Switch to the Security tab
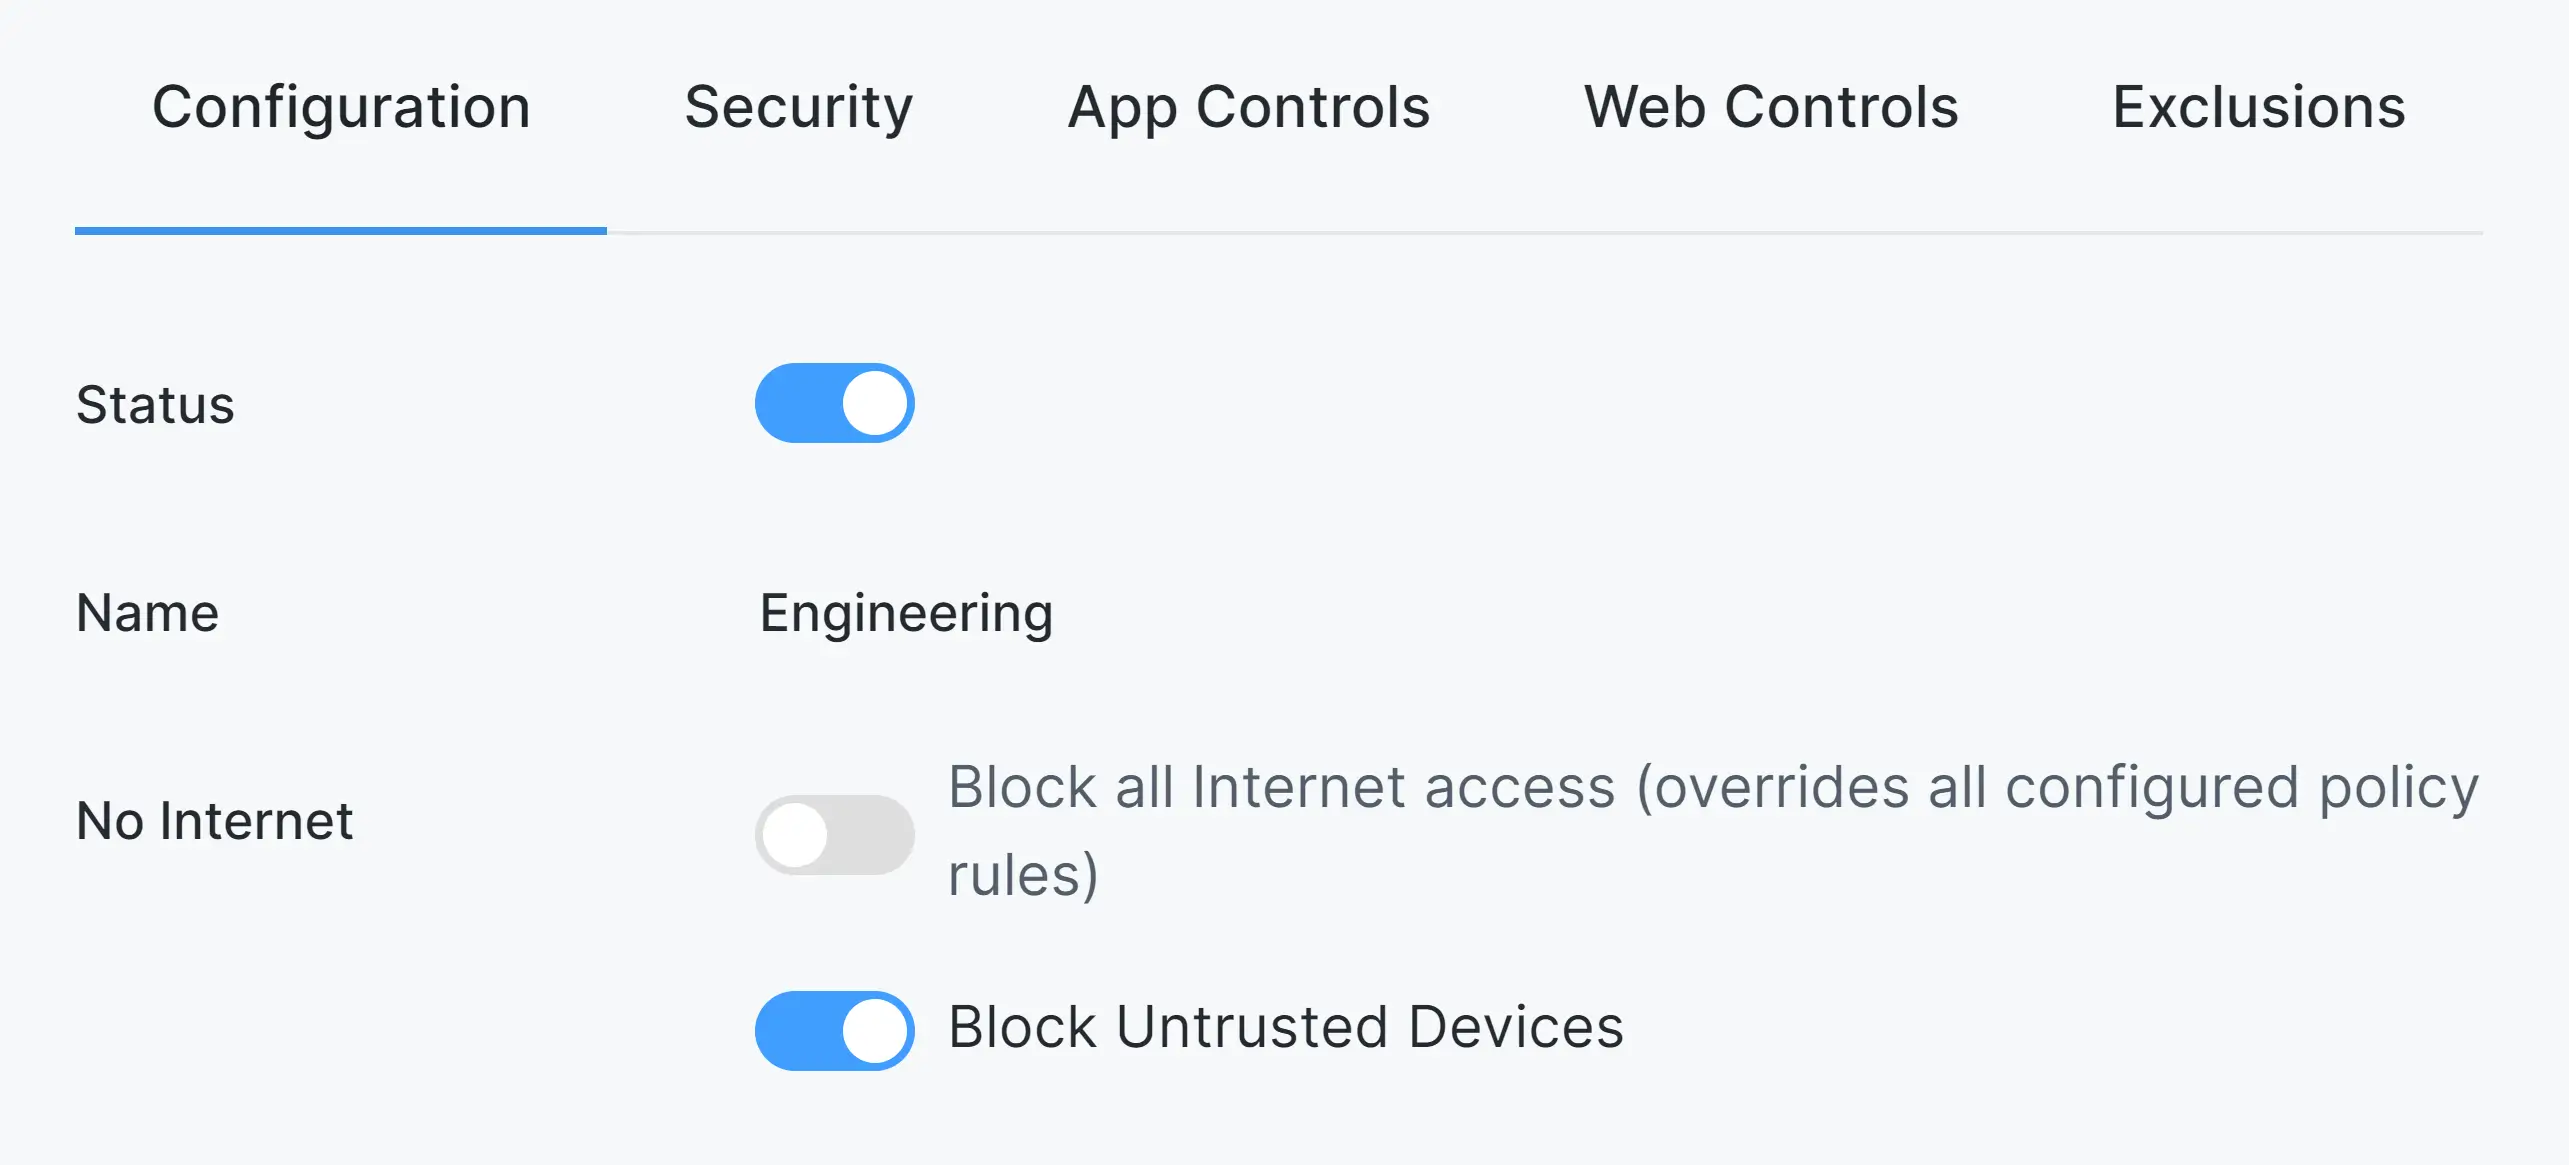The height and width of the screenshot is (1165, 2569). [798, 107]
